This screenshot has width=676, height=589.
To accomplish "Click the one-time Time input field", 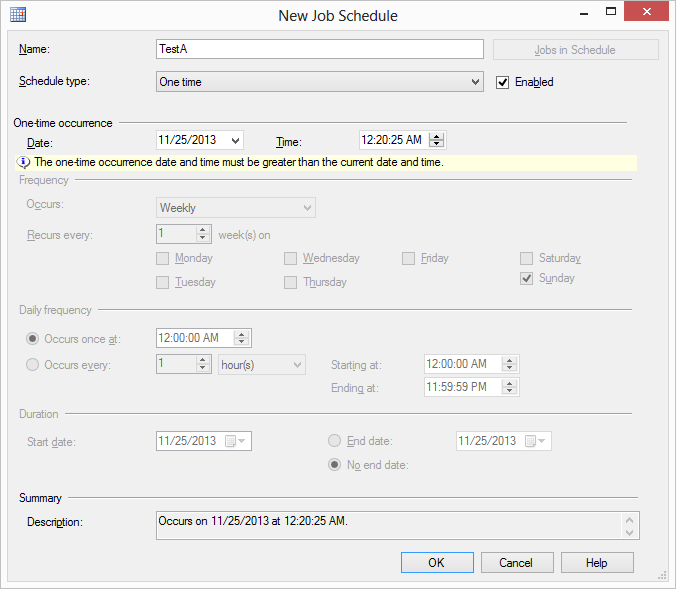I will pyautogui.click(x=394, y=141).
